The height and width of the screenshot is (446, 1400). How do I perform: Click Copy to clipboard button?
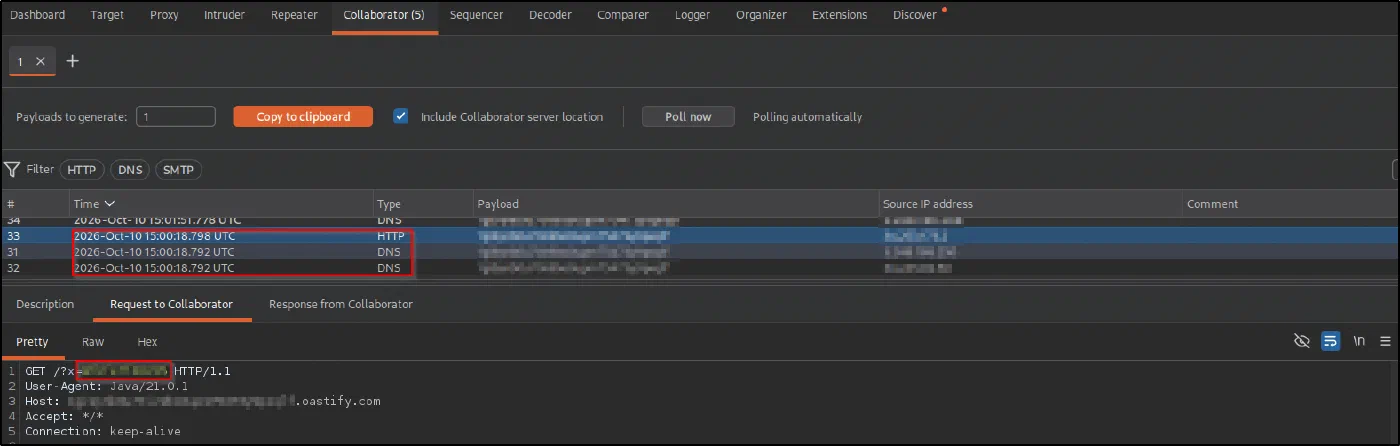point(303,117)
